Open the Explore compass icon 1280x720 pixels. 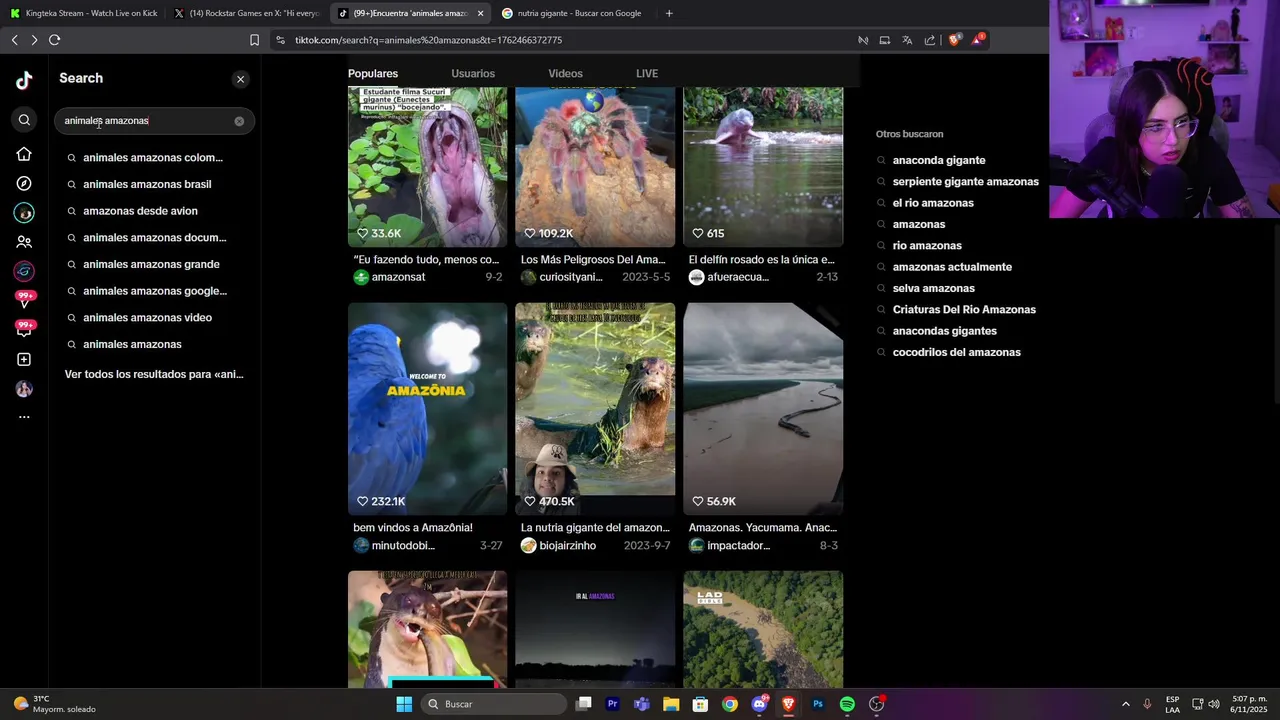pyautogui.click(x=24, y=184)
